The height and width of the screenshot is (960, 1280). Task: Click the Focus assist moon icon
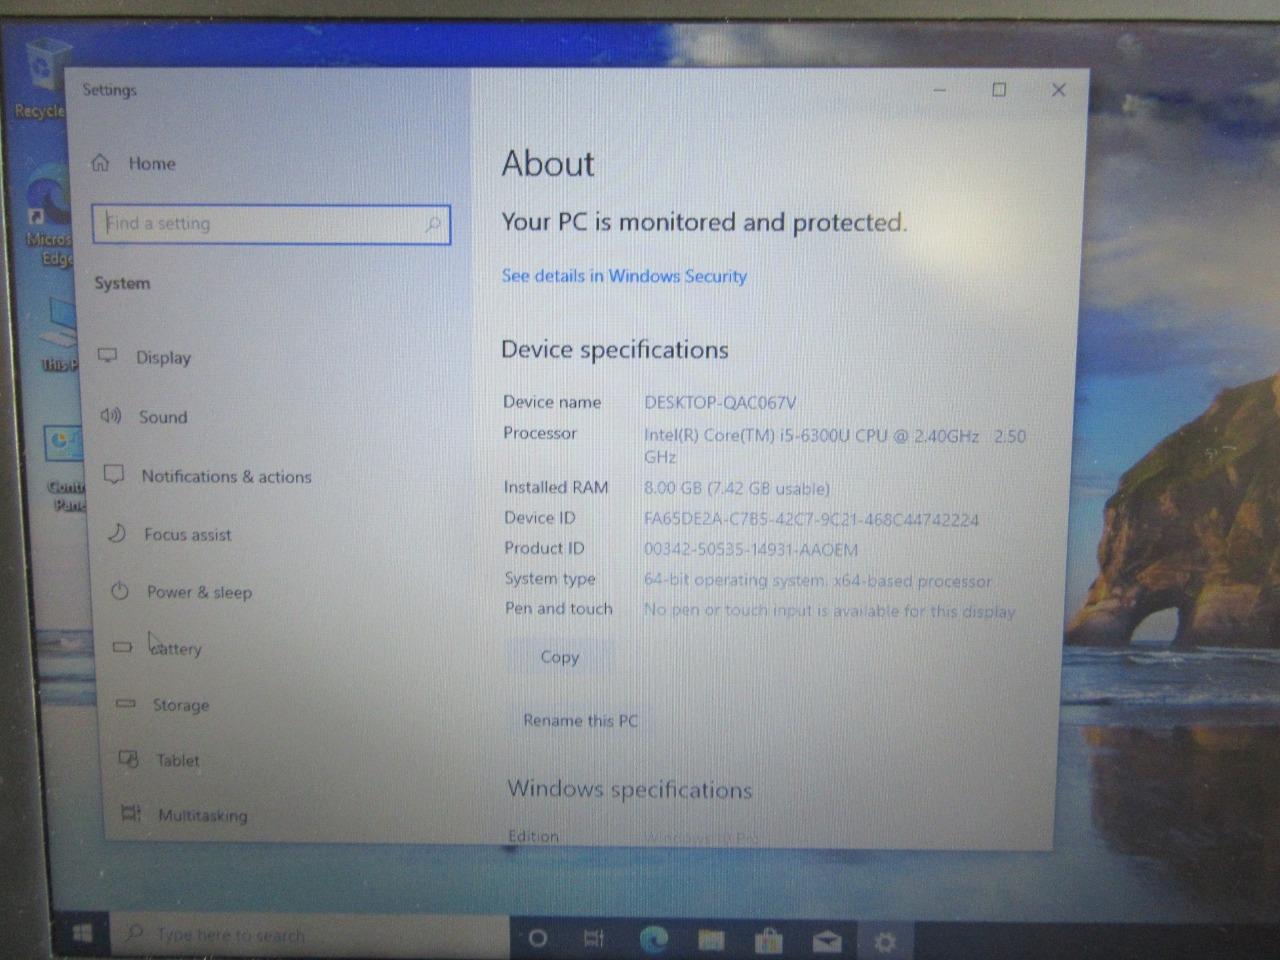[x=117, y=533]
